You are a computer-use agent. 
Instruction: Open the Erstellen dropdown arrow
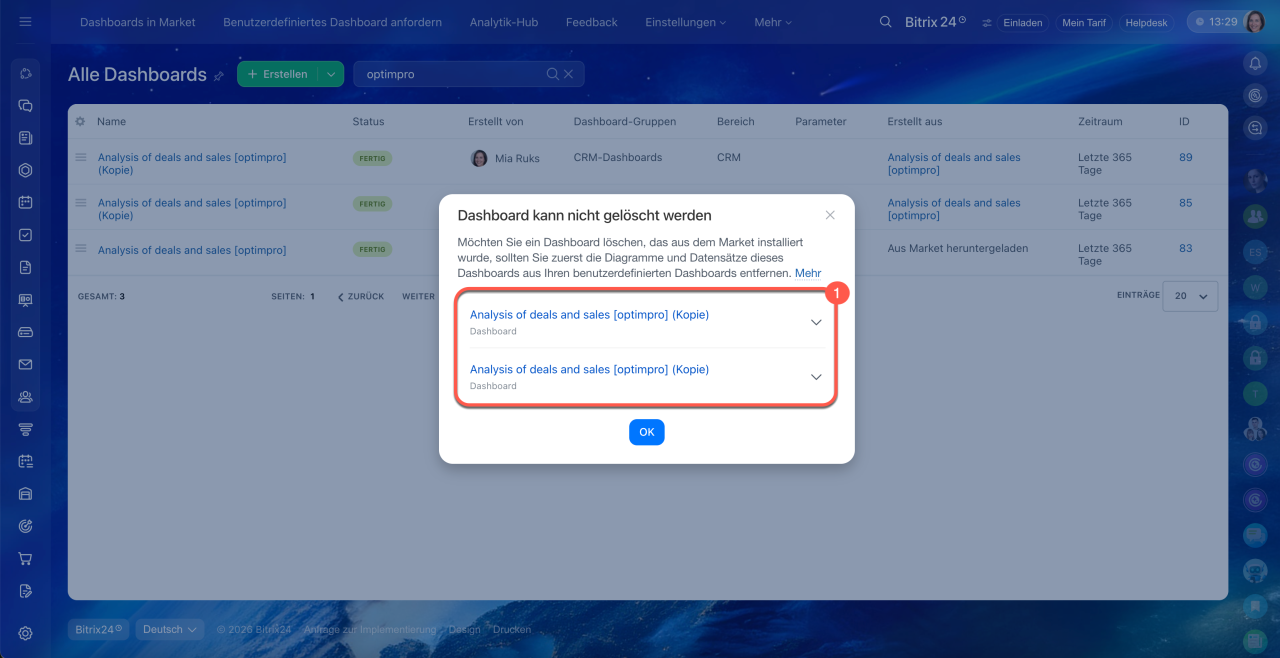(x=331, y=74)
